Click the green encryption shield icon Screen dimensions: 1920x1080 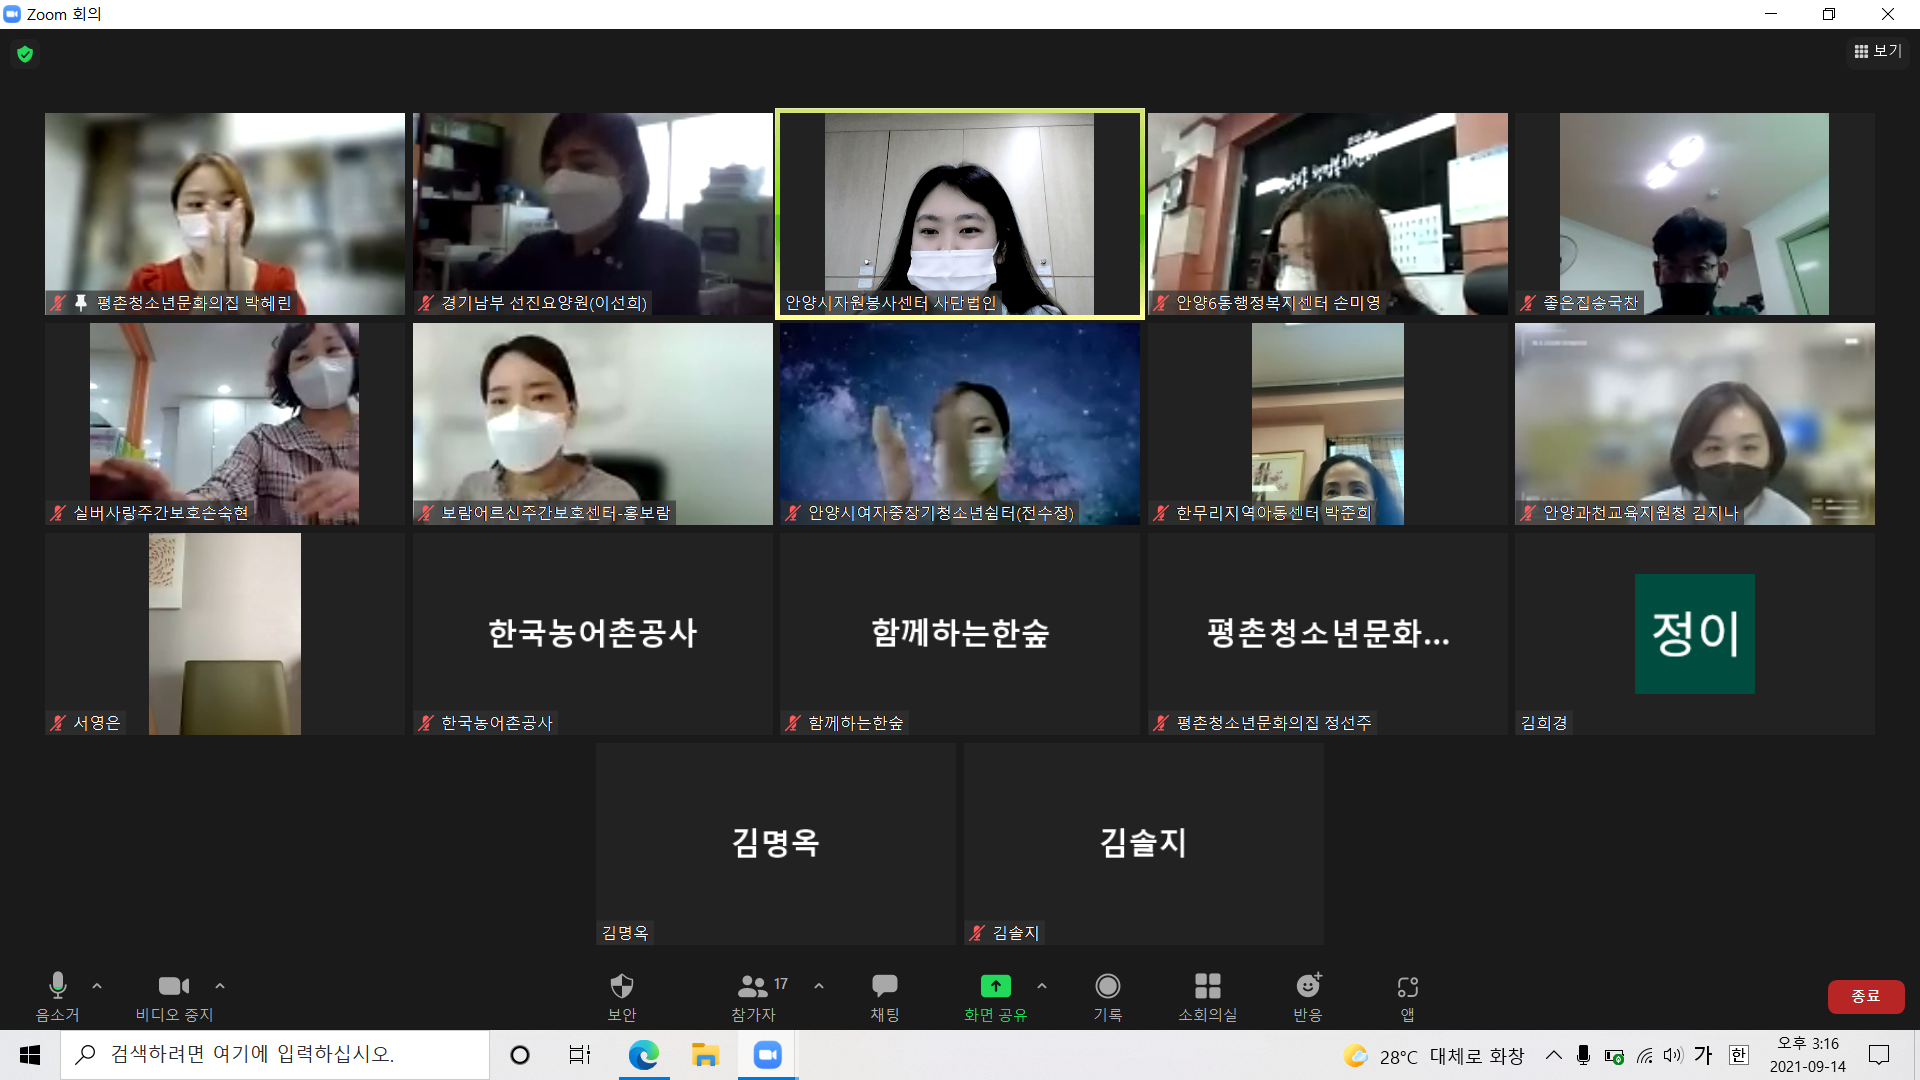tap(25, 54)
